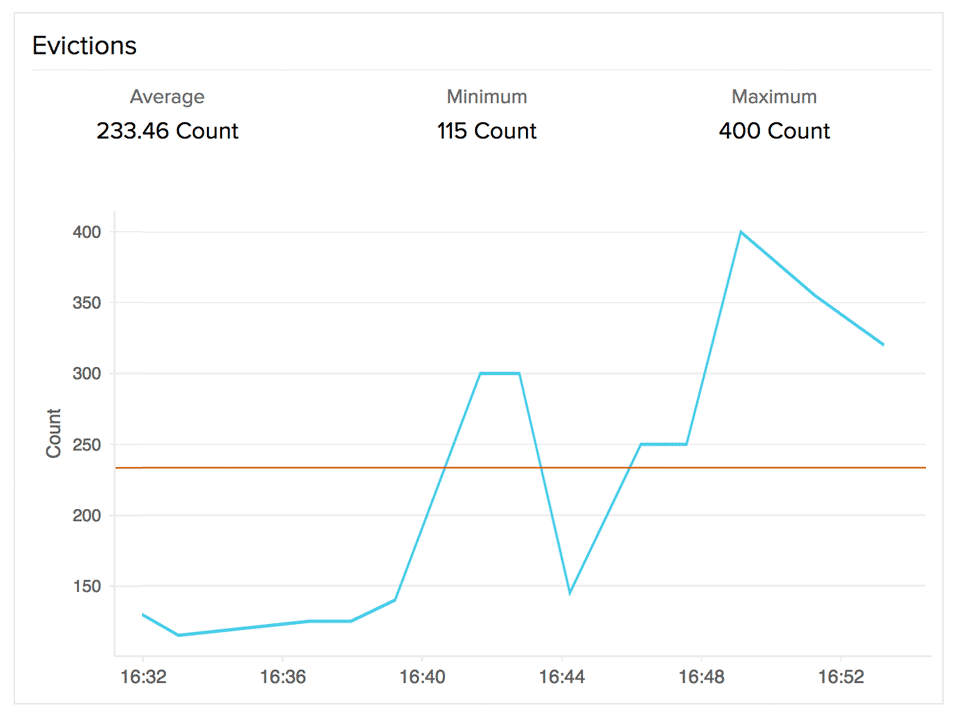Click the 233.46 Count average value

pyautogui.click(x=167, y=131)
